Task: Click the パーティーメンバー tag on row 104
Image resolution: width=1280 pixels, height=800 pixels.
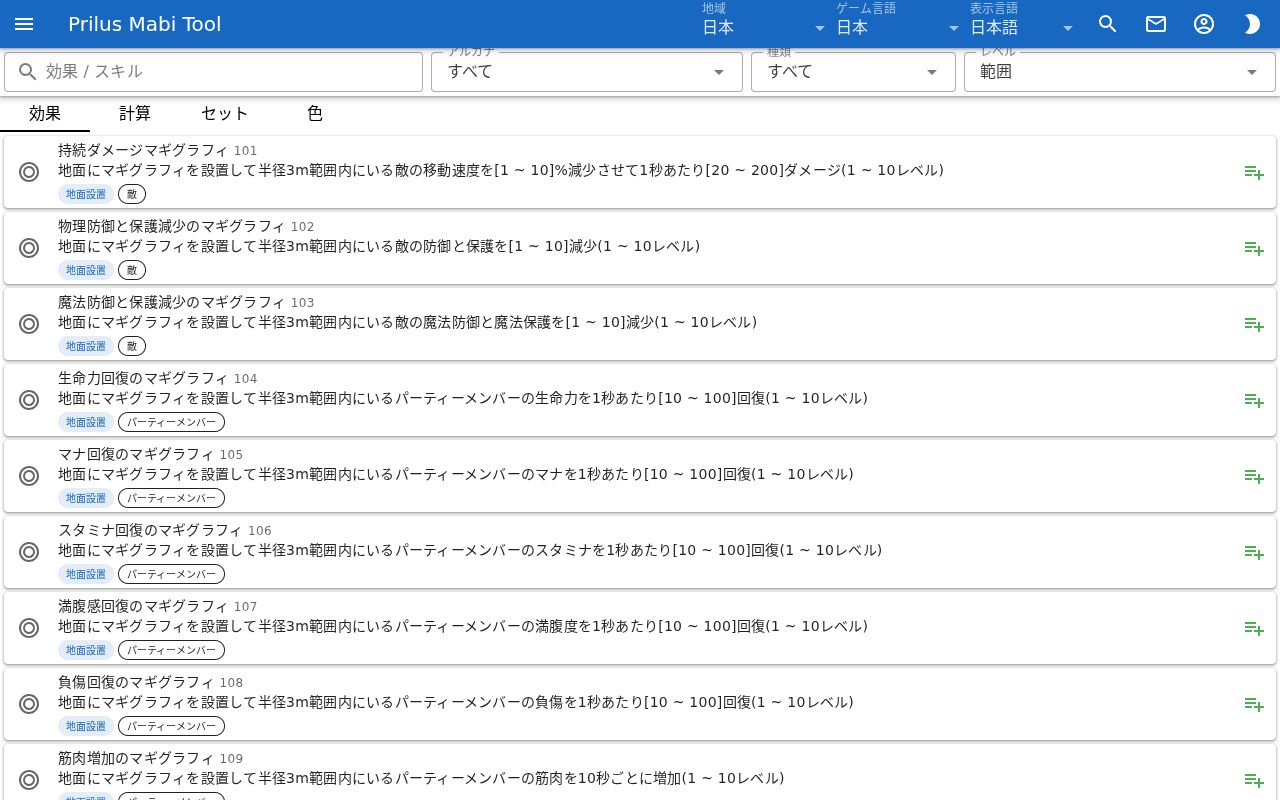Action: click(x=171, y=422)
